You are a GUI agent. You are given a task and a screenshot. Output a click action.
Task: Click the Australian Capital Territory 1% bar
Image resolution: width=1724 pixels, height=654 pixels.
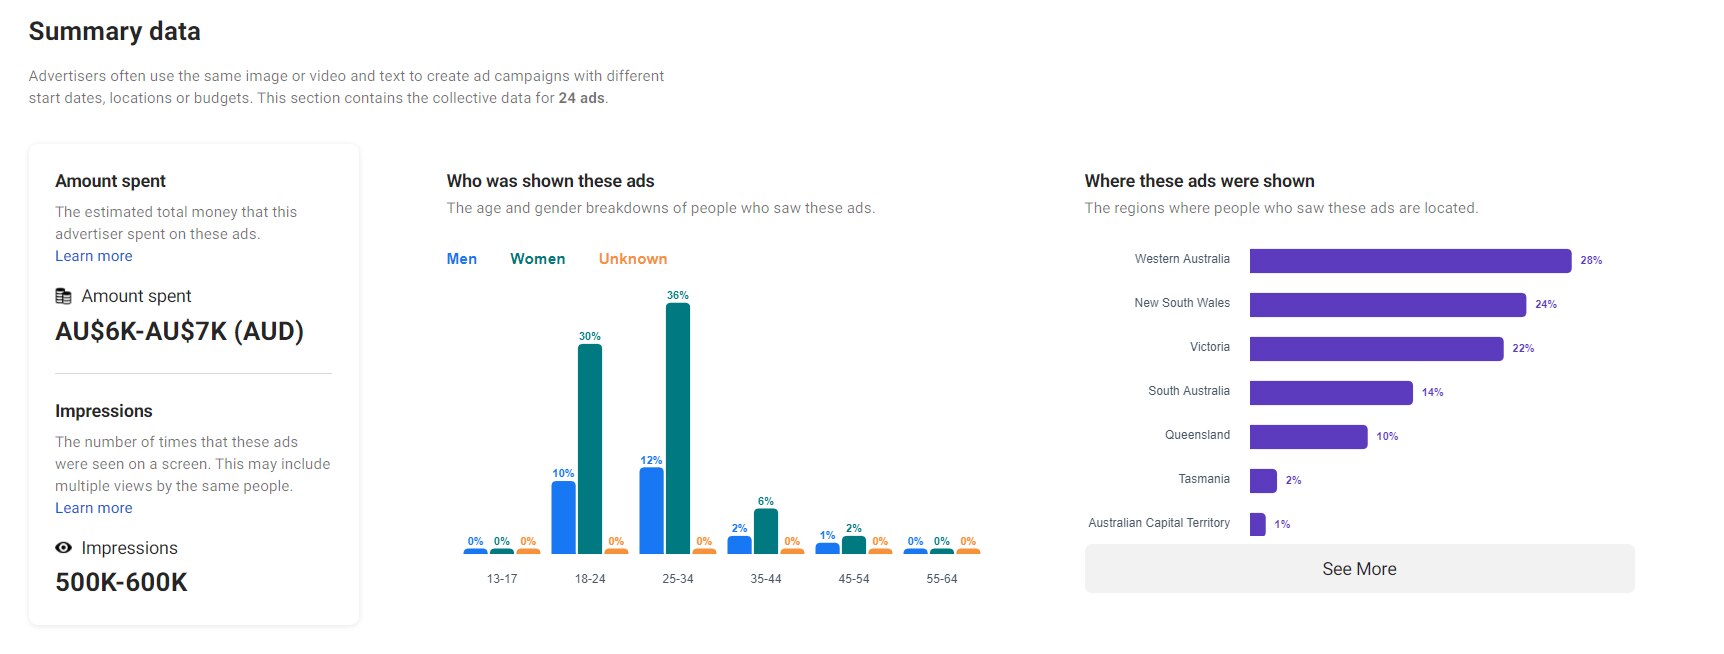click(x=1258, y=524)
